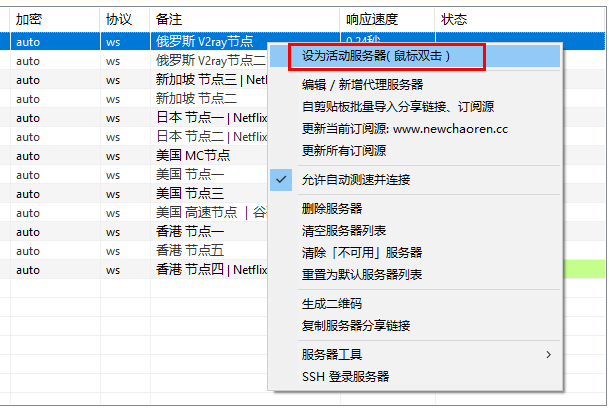The width and height of the screenshot is (609, 412).
Task: Choose 生成二维码 menu item
Action: click(x=331, y=304)
